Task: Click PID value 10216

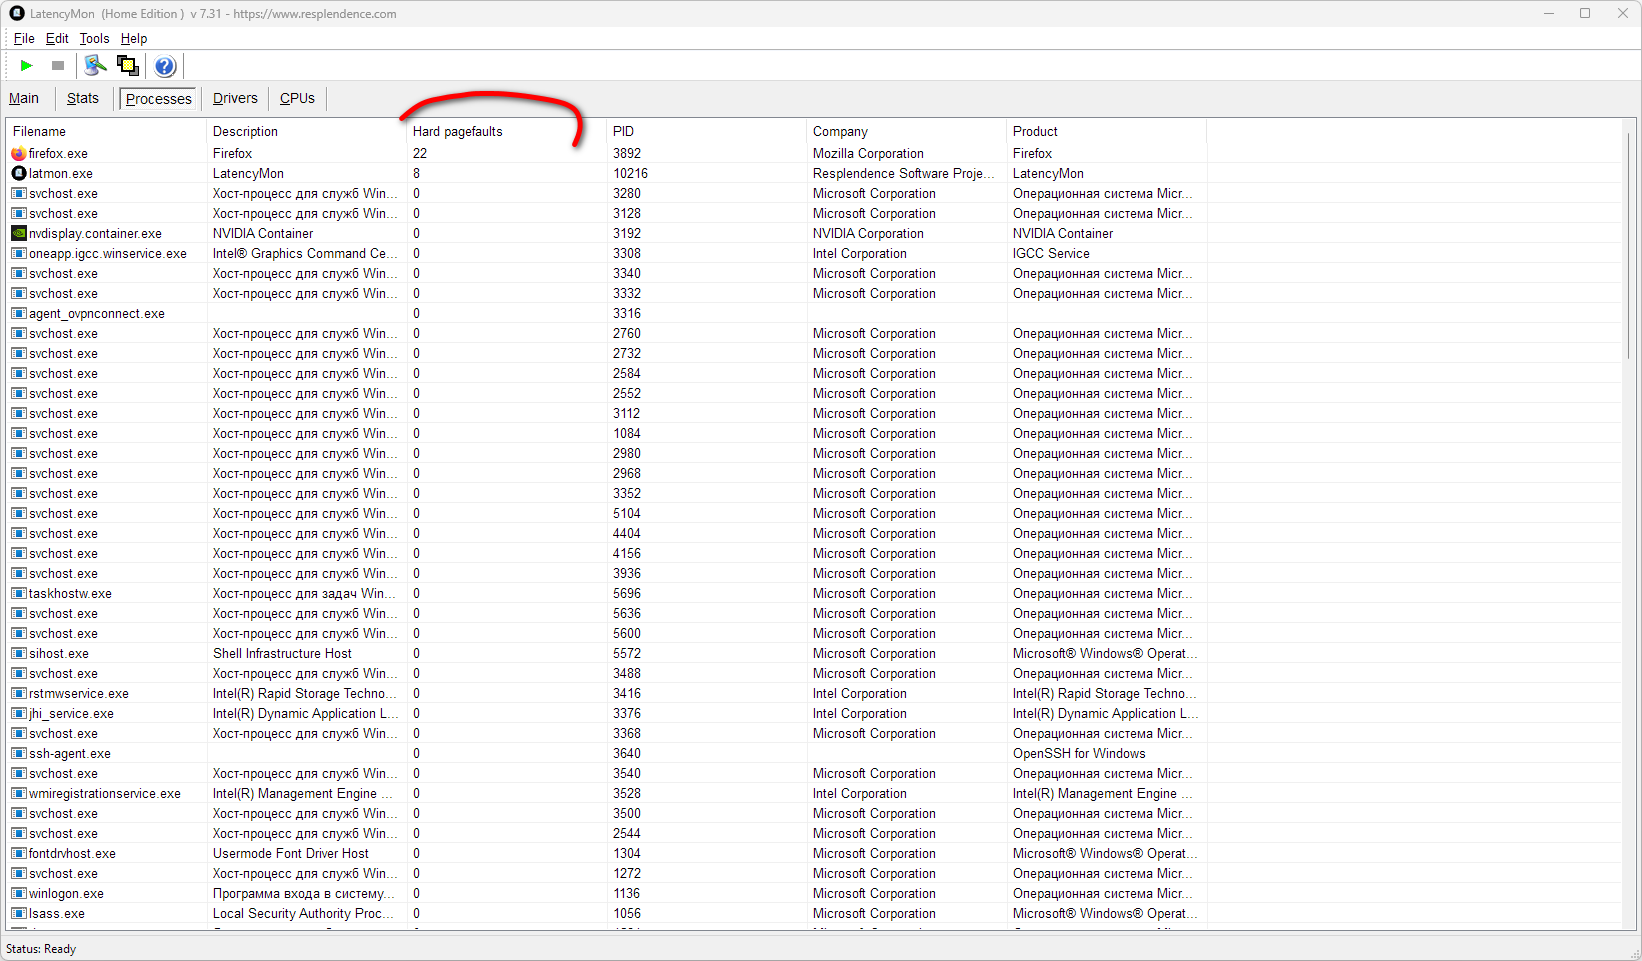Action: pyautogui.click(x=630, y=174)
